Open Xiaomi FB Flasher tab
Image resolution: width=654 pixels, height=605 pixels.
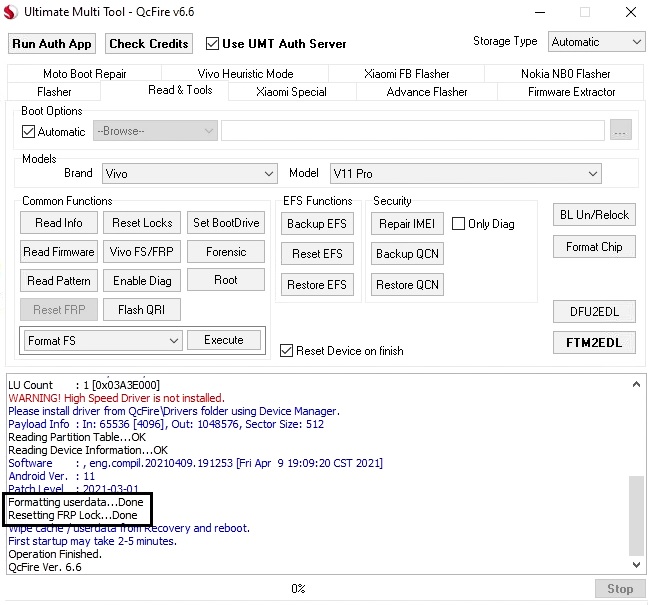point(407,74)
